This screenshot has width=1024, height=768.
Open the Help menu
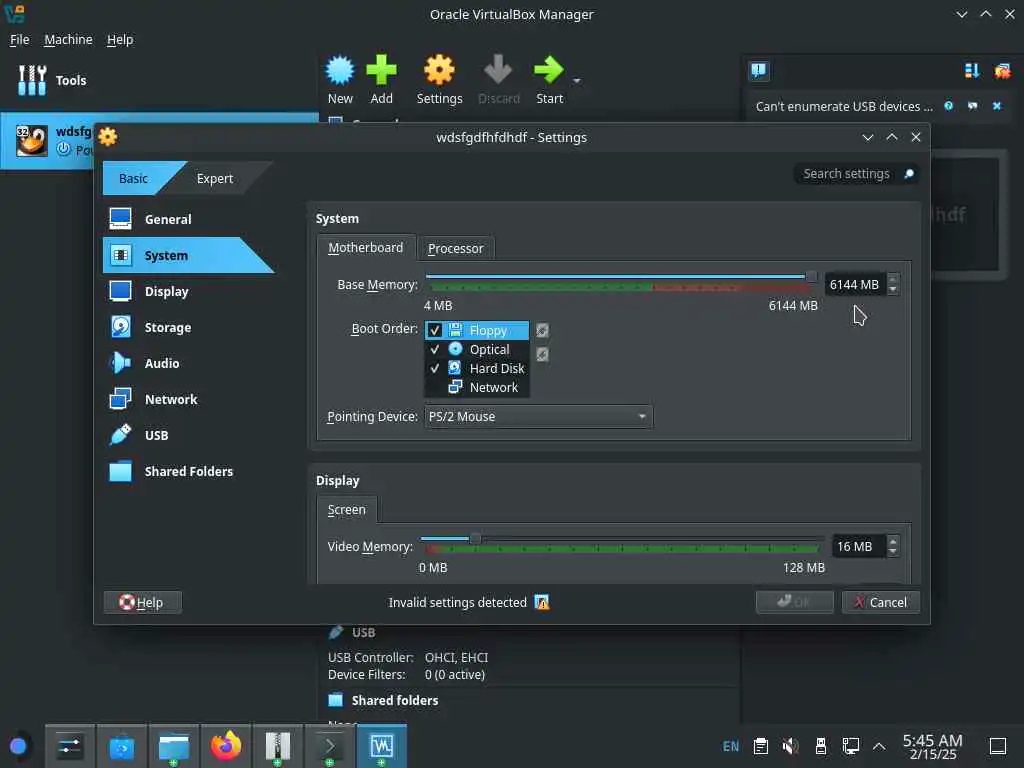(120, 40)
